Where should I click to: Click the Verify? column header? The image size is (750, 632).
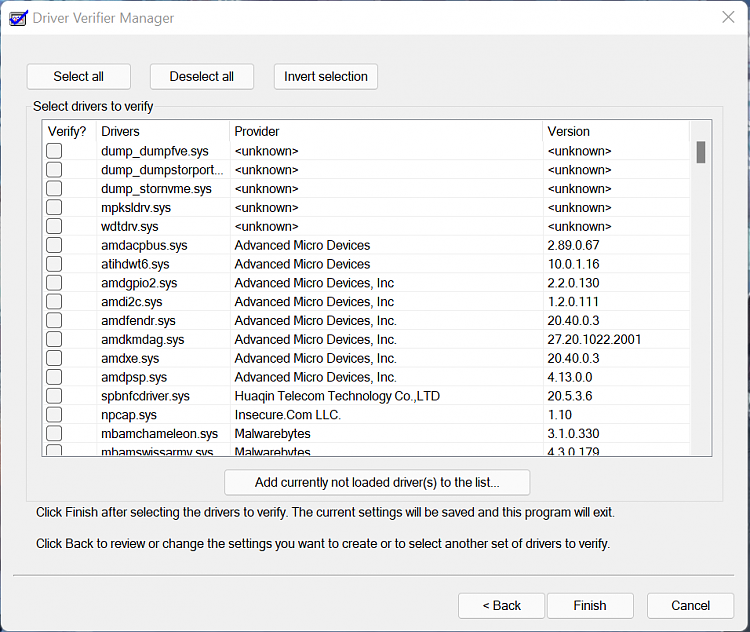click(68, 131)
